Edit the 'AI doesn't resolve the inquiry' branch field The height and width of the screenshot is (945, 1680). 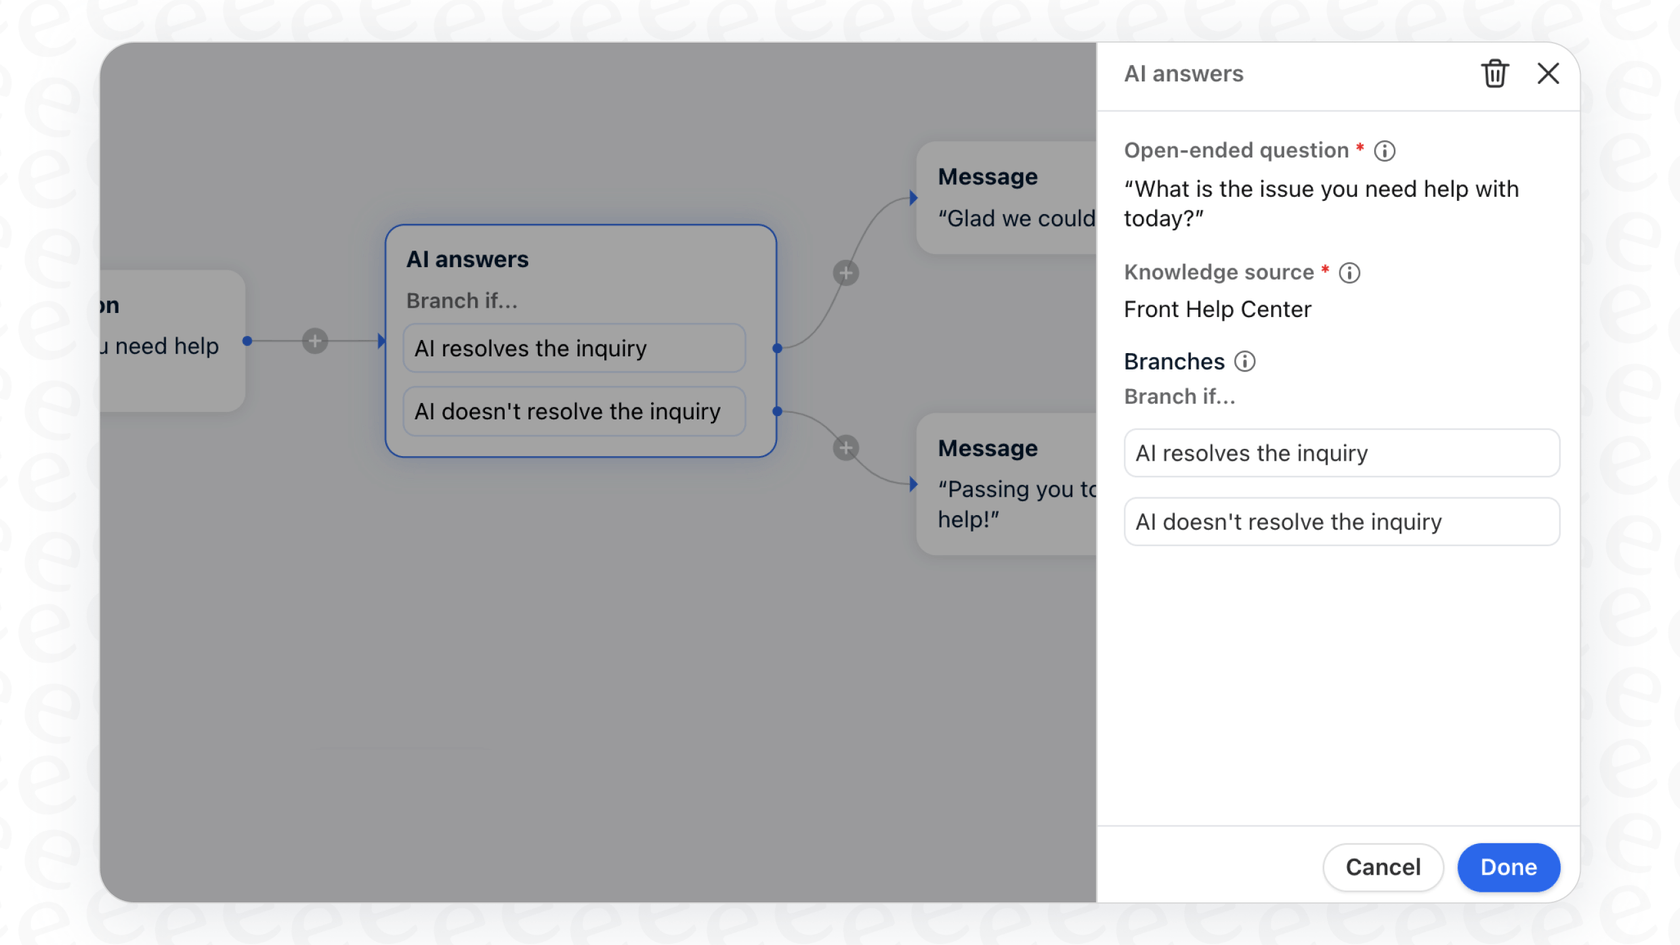(x=1341, y=521)
